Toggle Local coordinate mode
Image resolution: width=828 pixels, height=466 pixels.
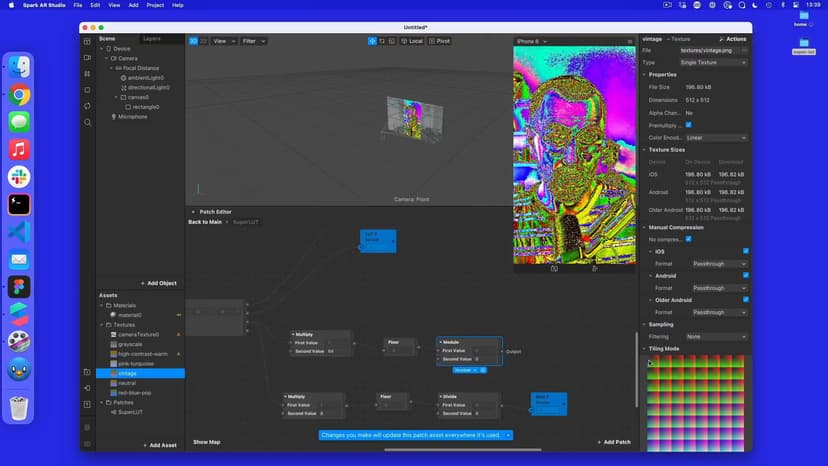412,41
